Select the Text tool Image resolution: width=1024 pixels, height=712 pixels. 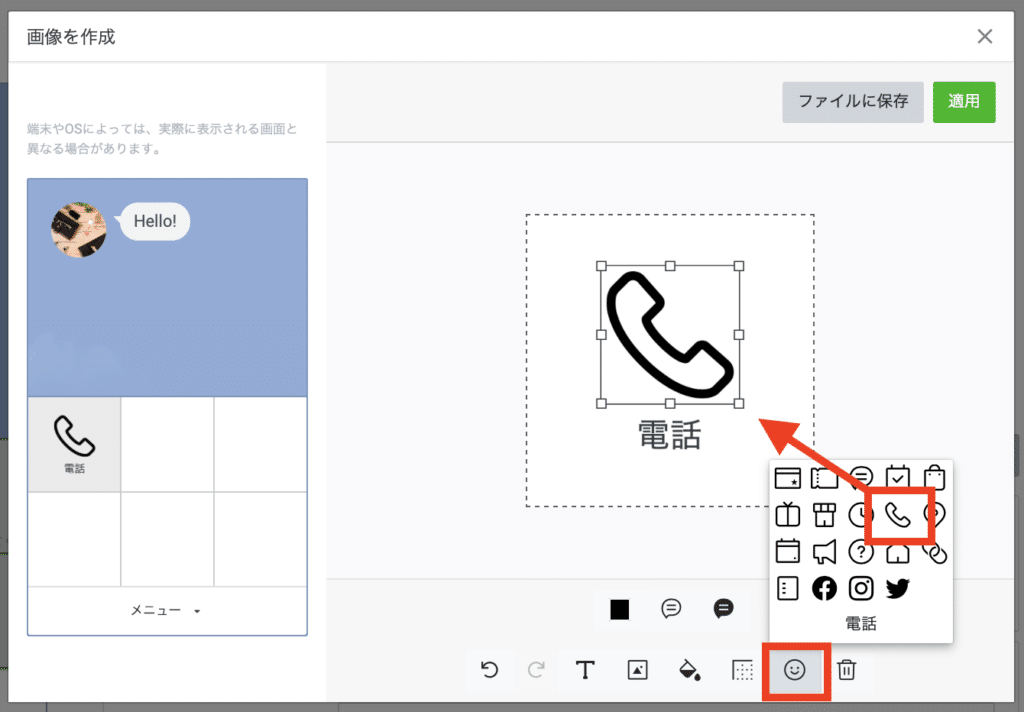click(585, 671)
